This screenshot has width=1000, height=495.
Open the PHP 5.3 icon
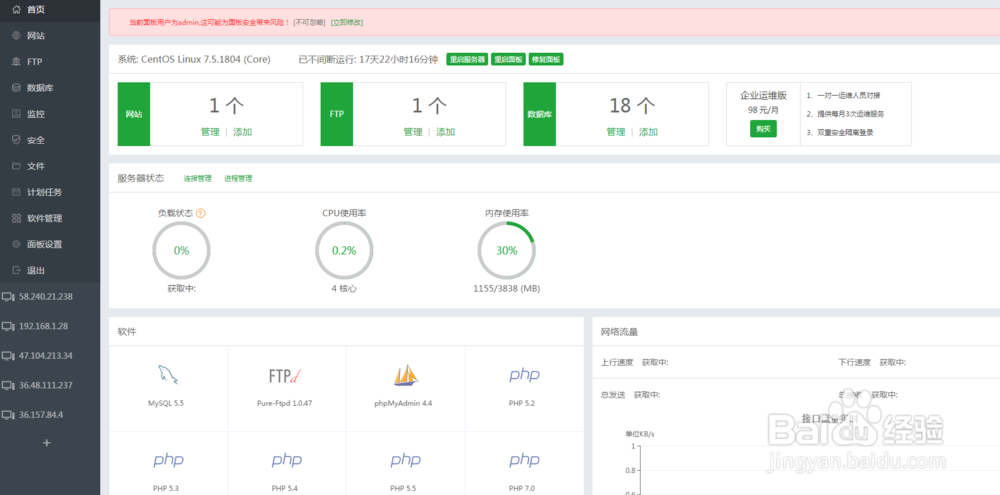[x=166, y=460]
